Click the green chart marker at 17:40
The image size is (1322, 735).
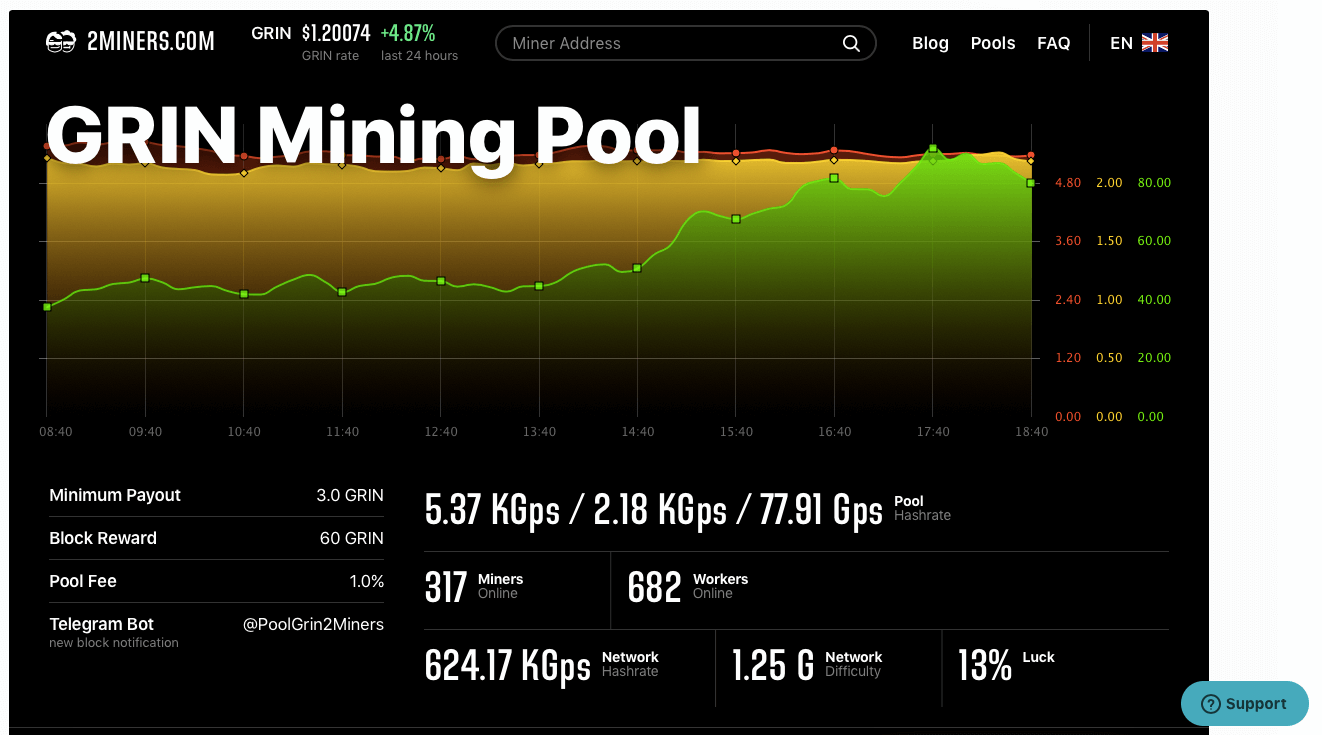coord(933,149)
